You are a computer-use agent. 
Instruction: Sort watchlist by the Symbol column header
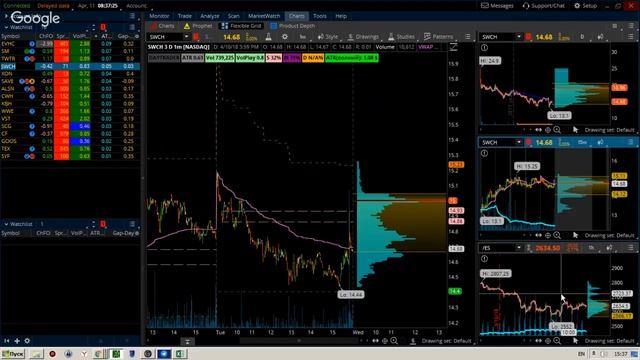coord(11,36)
